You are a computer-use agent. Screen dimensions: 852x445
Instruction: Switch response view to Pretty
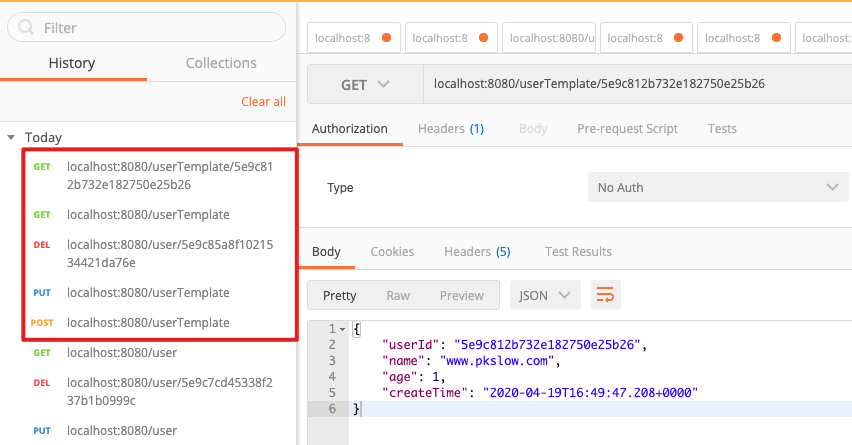[x=340, y=296]
